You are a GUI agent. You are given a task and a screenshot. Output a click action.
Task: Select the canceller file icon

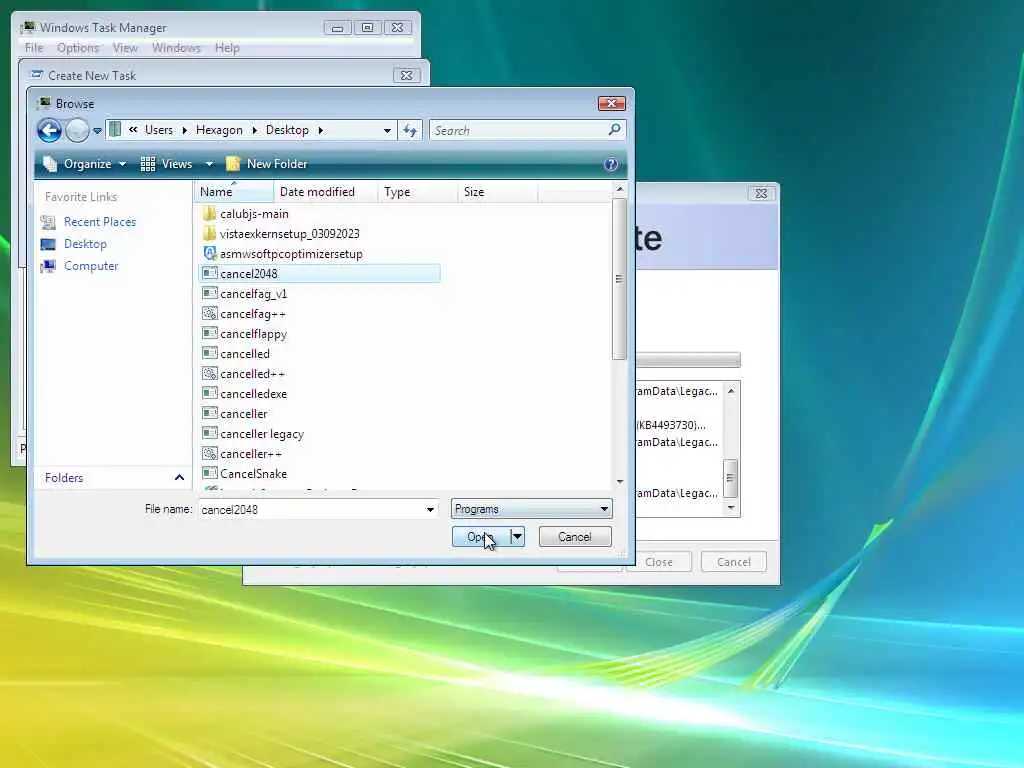[x=210, y=413]
